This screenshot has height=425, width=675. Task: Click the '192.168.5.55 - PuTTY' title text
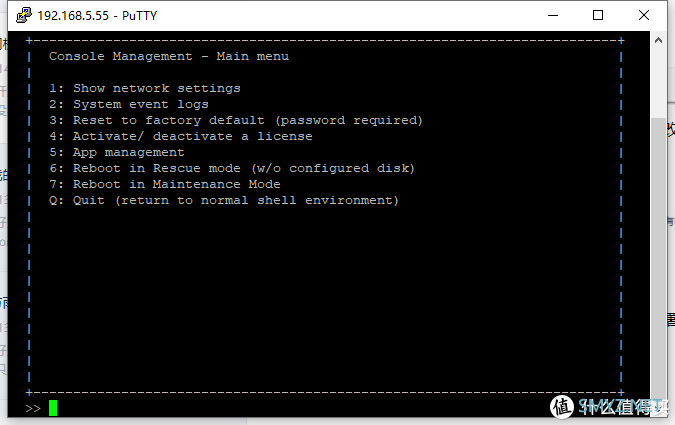coord(97,16)
